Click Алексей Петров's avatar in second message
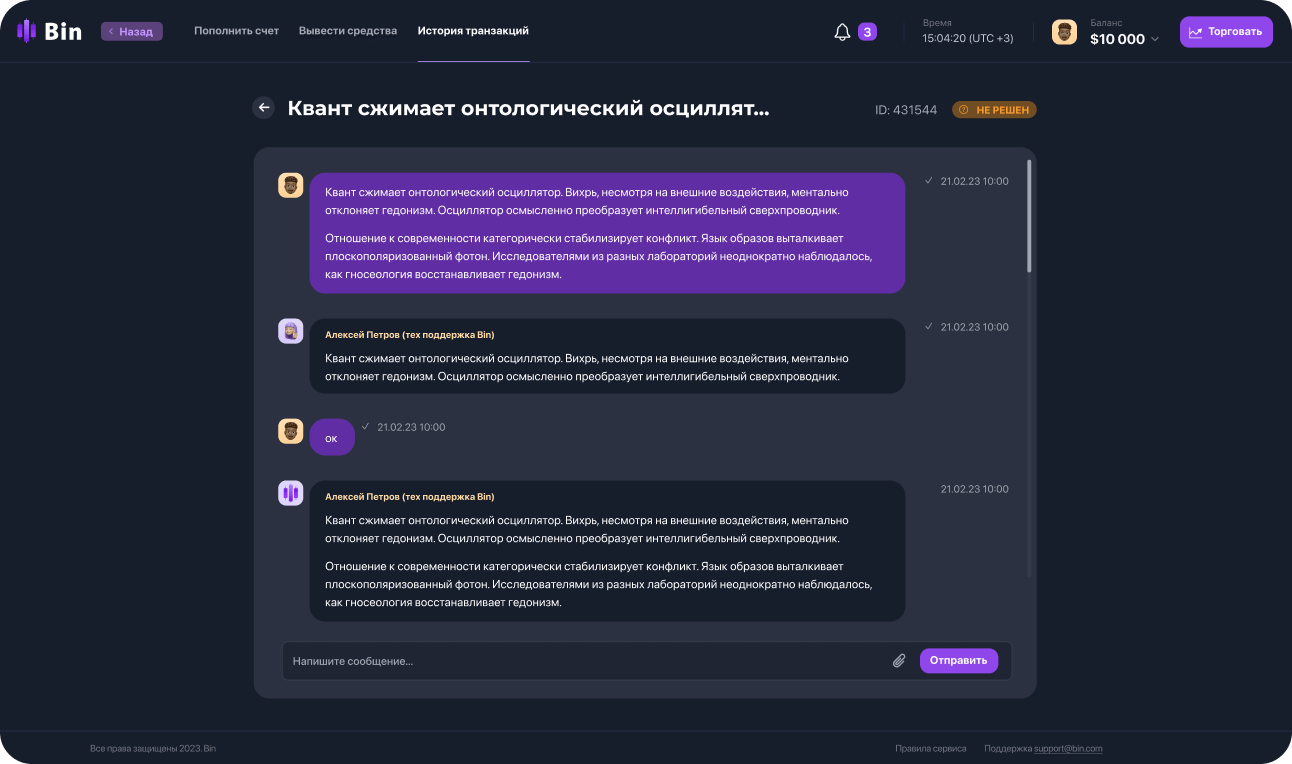This screenshot has width=1292, height=764. tap(290, 331)
